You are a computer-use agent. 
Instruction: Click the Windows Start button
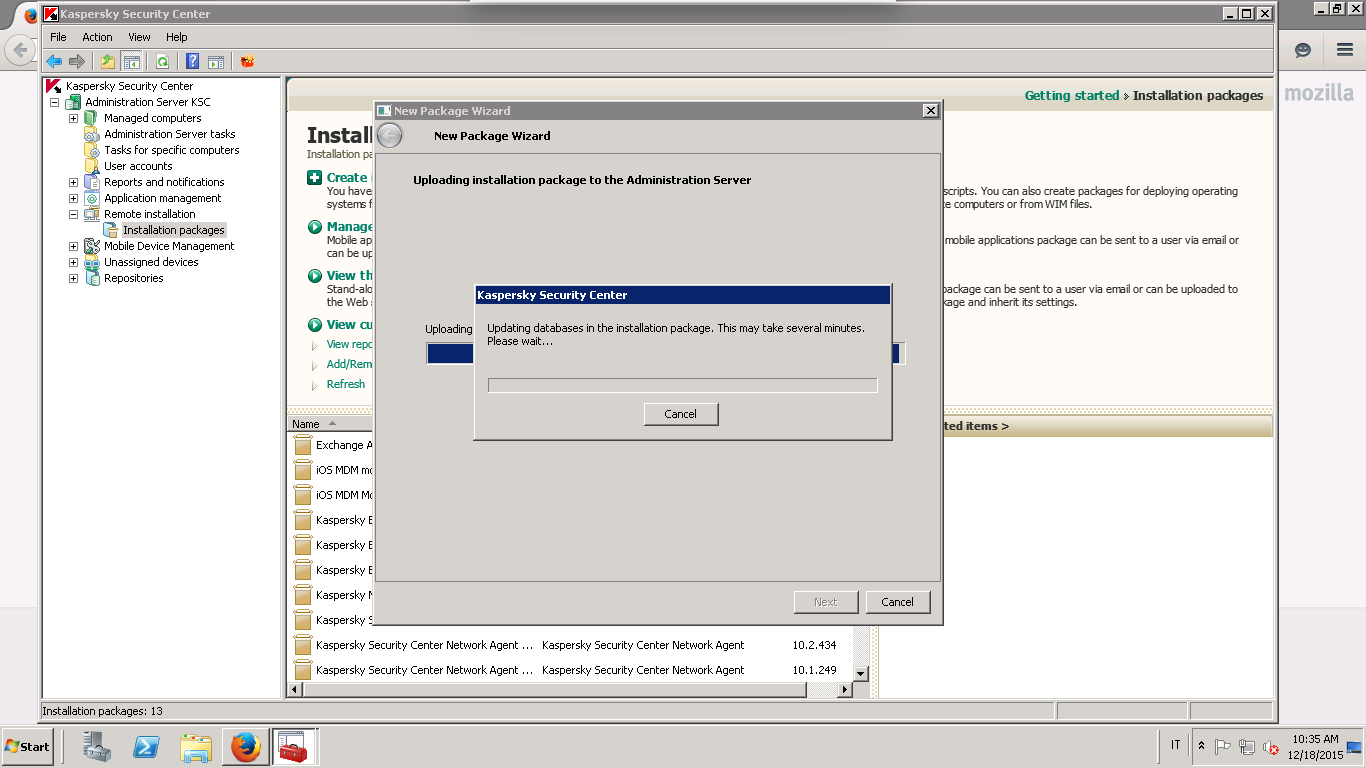click(27, 747)
